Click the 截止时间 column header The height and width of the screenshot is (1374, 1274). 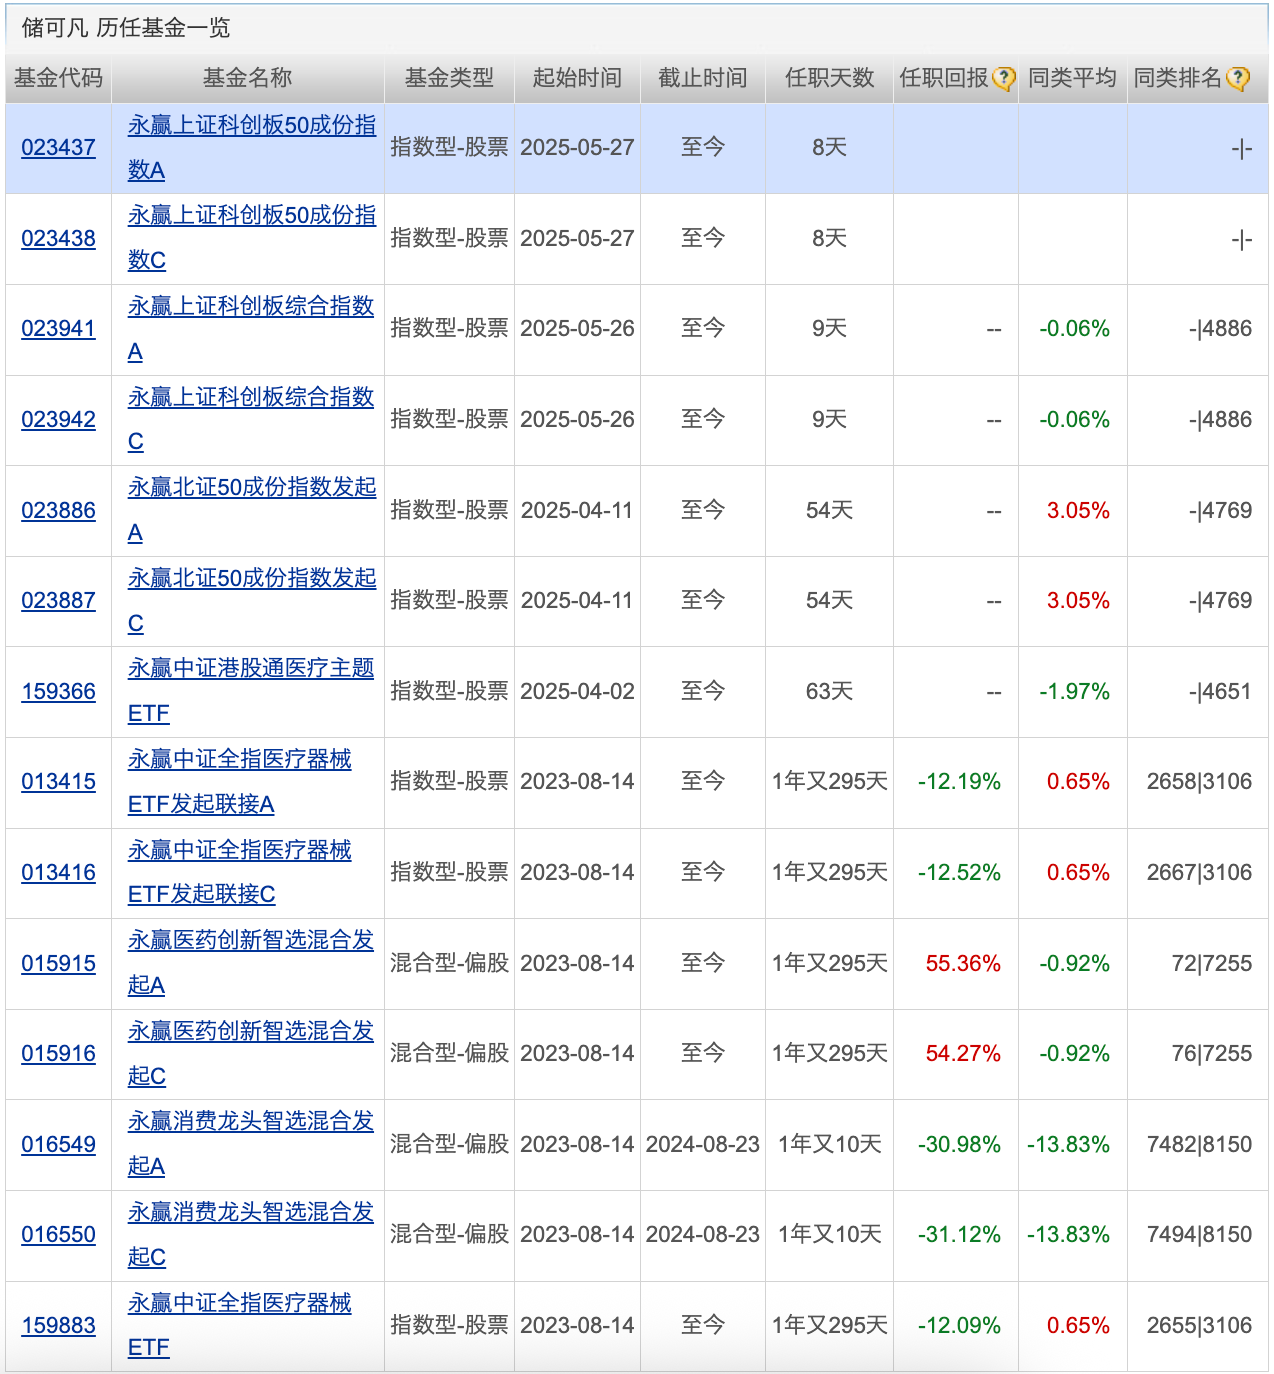click(703, 78)
